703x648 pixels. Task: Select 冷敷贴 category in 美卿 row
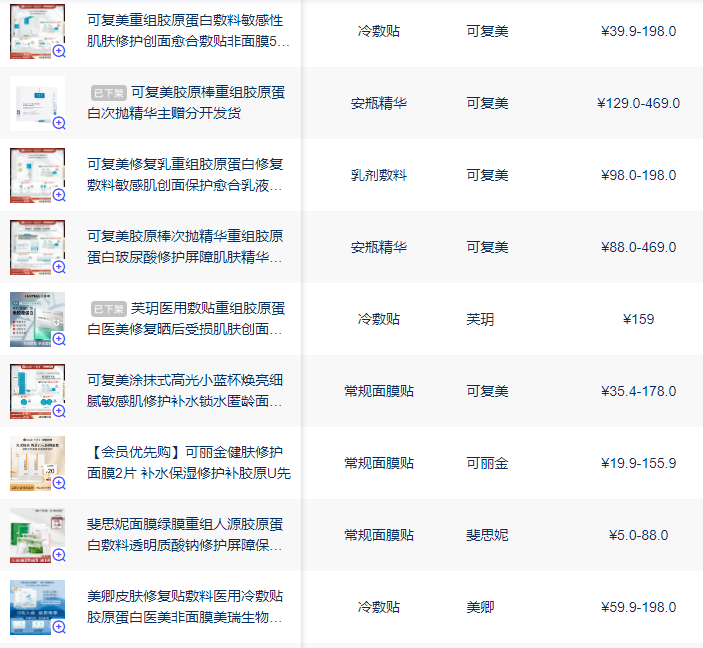(379, 607)
